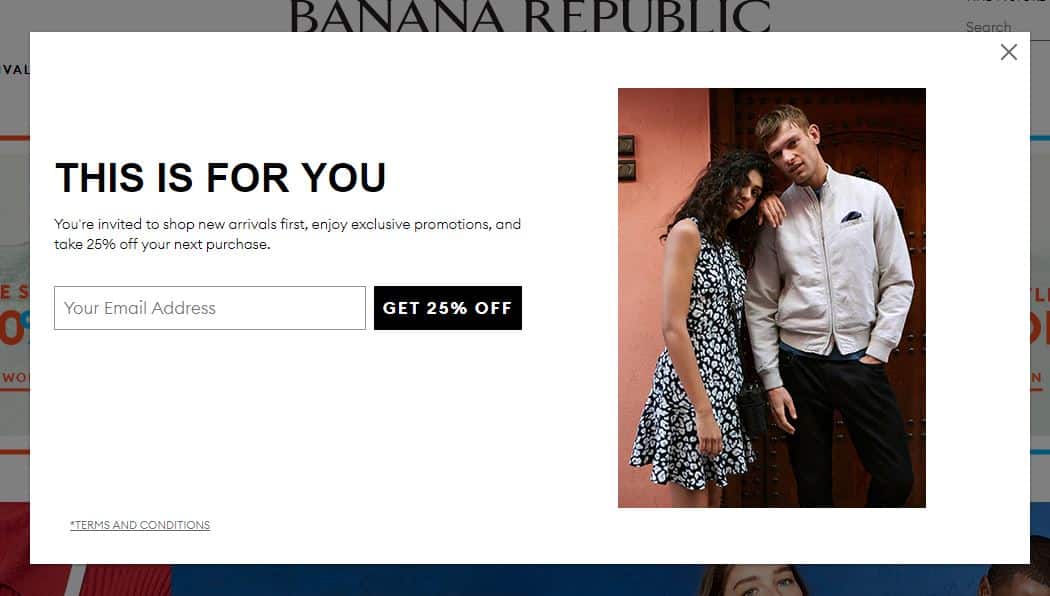Click the man's white jacket in photo
Screen dimensions: 1050x596
[830, 268]
